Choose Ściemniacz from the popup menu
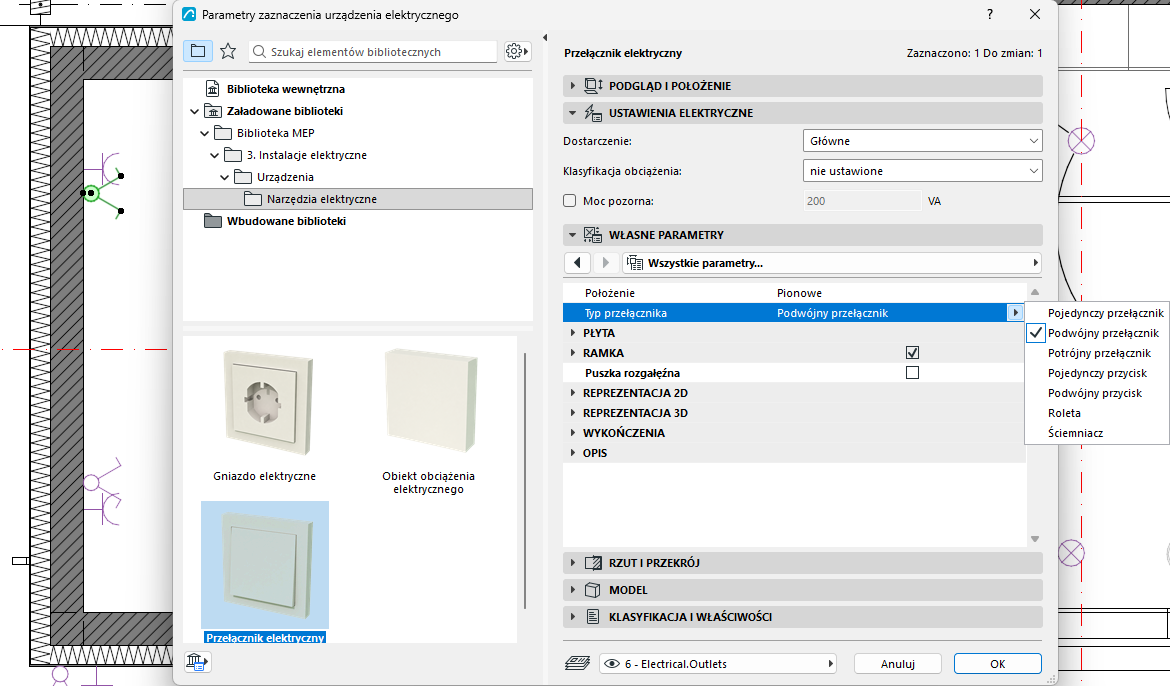 click(1075, 433)
